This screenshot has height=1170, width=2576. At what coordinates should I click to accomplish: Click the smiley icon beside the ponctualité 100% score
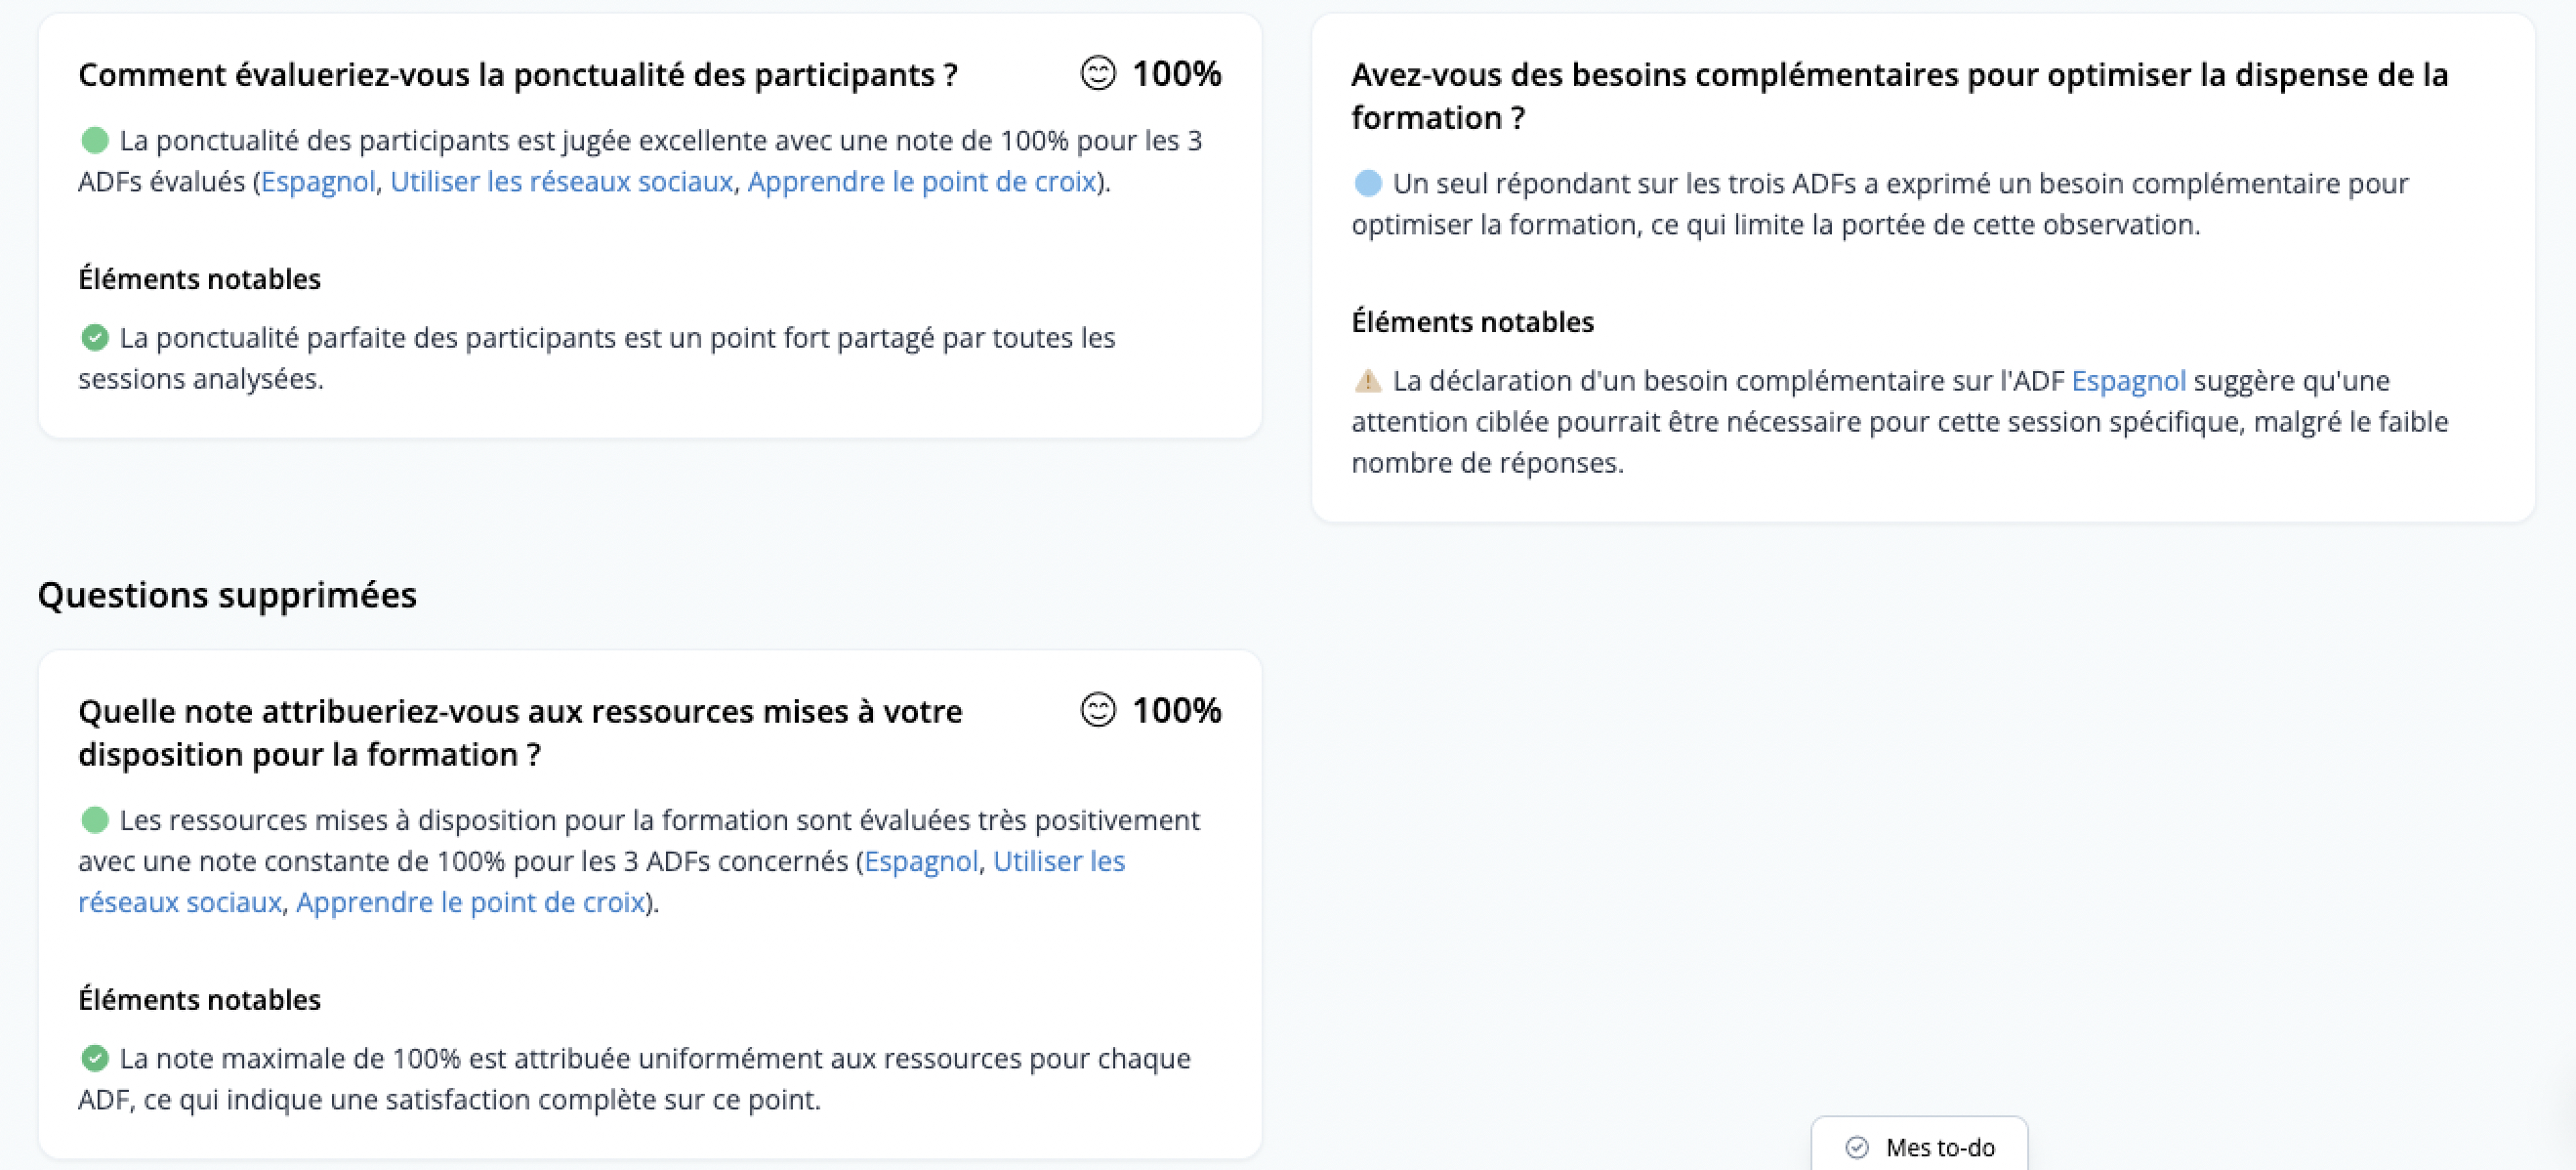point(1097,73)
